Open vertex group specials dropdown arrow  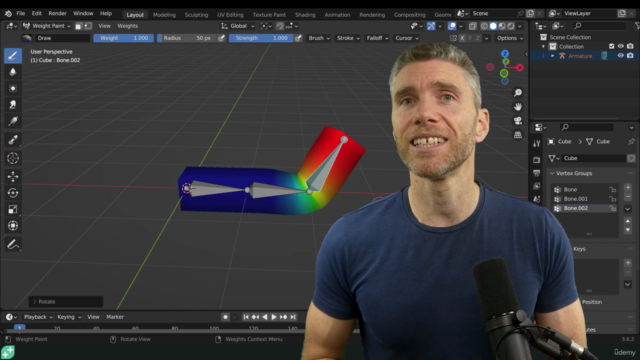(x=628, y=209)
